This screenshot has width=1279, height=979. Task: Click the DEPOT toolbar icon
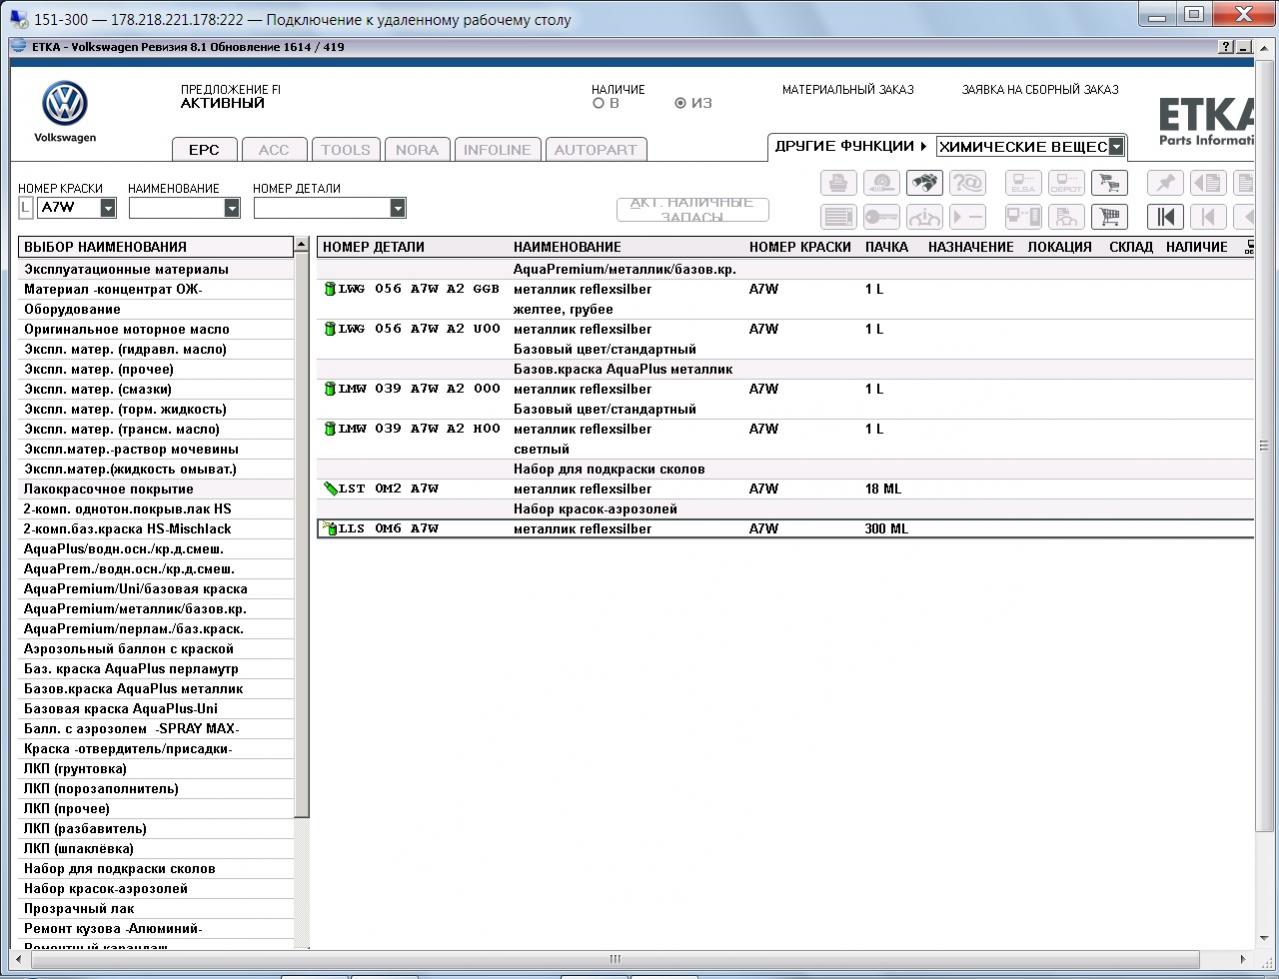click(x=1066, y=183)
